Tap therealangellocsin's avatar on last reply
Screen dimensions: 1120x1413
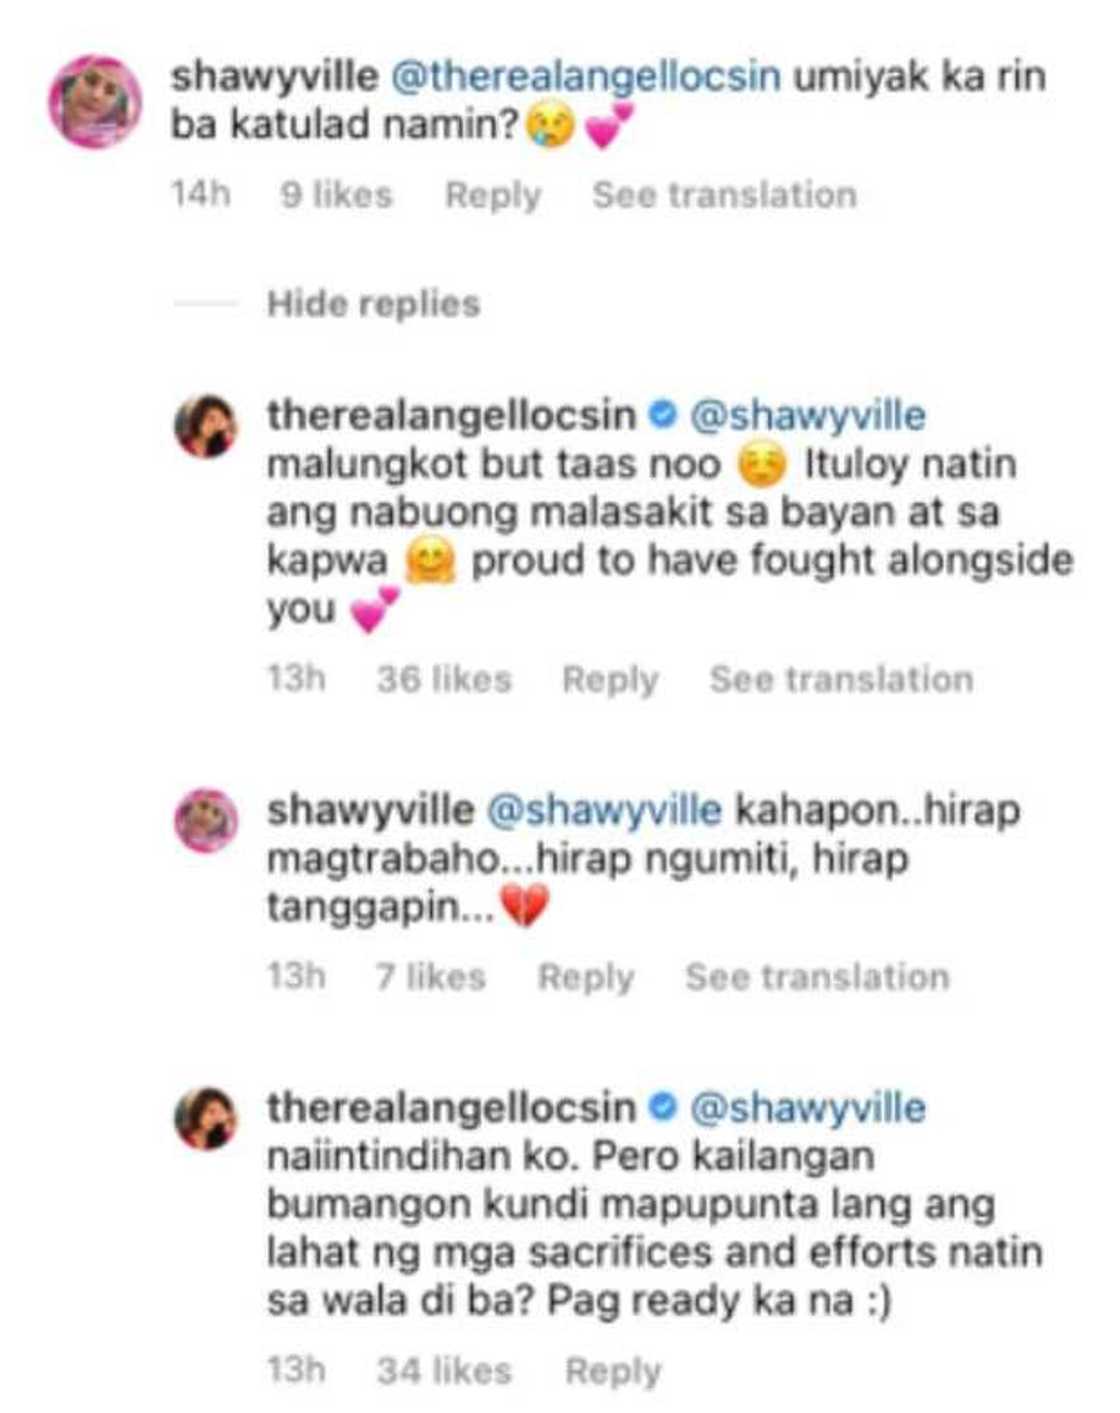pyautogui.click(x=206, y=1118)
